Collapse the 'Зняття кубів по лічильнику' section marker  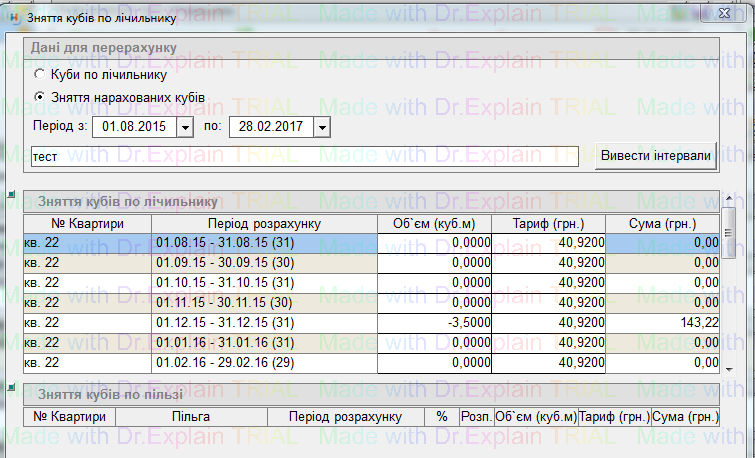[x=10, y=194]
